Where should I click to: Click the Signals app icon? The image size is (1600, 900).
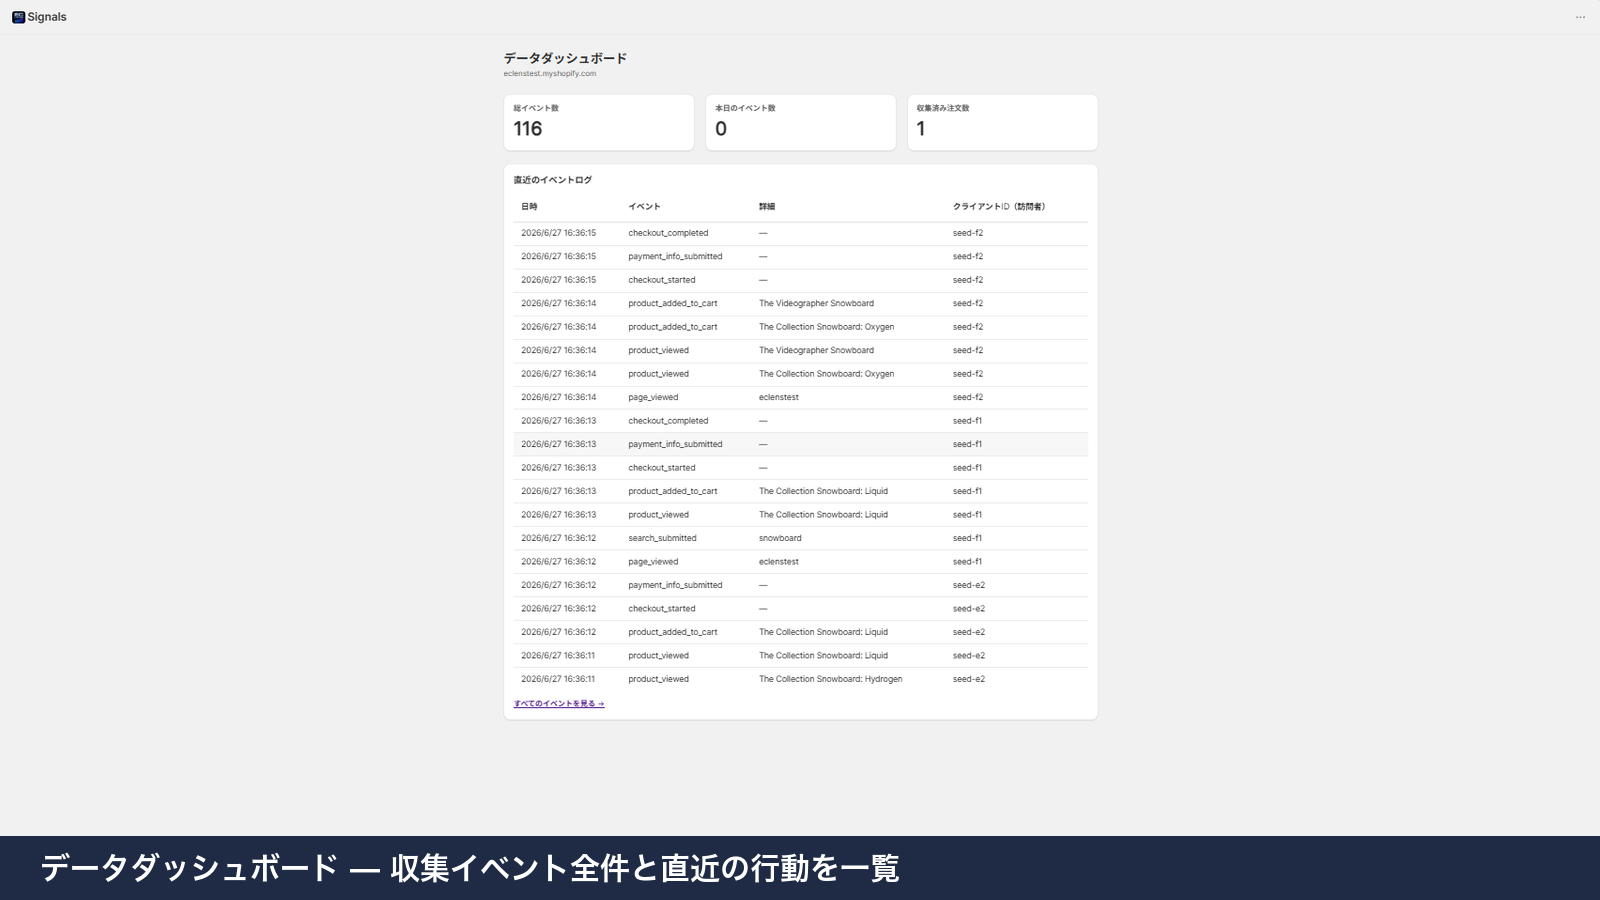click(x=18, y=17)
